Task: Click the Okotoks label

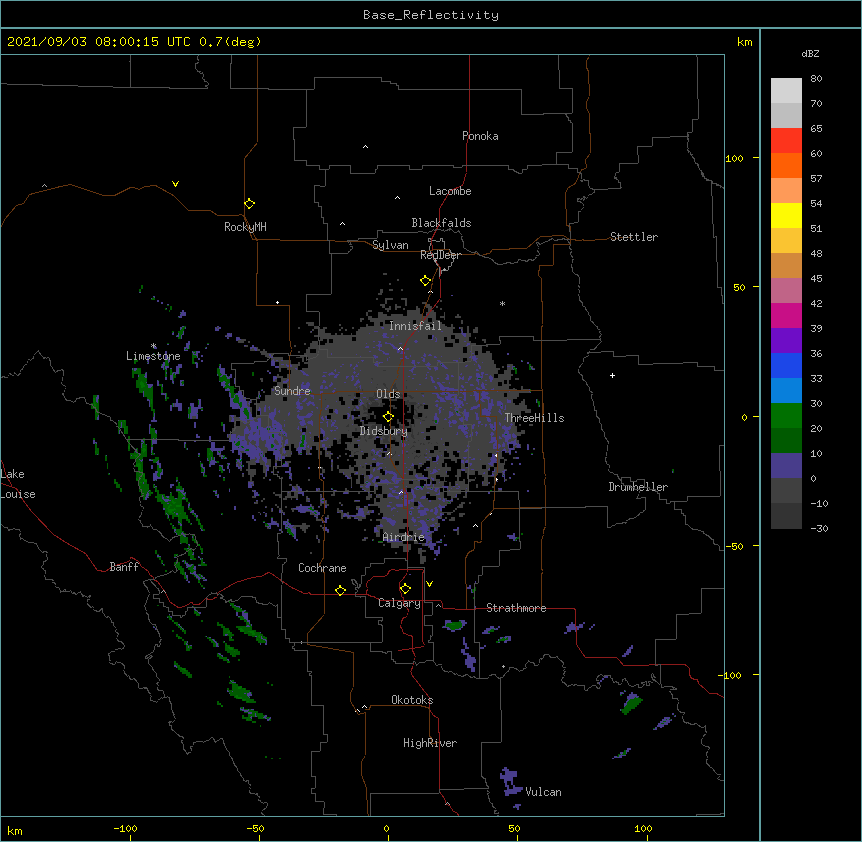Action: tap(412, 700)
